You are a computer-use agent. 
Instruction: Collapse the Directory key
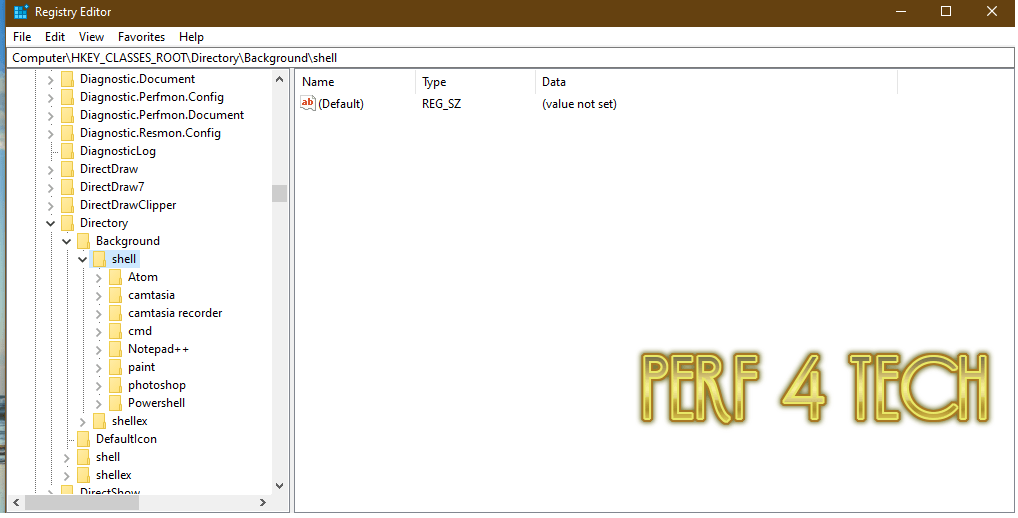[51, 224]
